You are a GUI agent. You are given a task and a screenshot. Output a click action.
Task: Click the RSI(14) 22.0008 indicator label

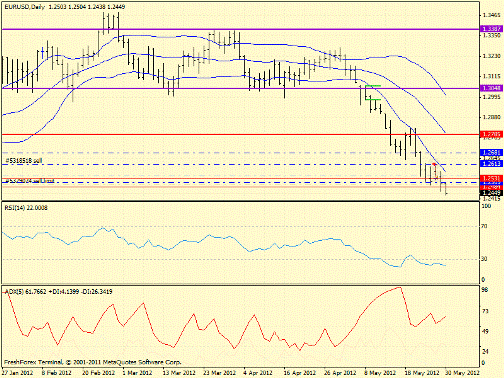tap(26, 208)
